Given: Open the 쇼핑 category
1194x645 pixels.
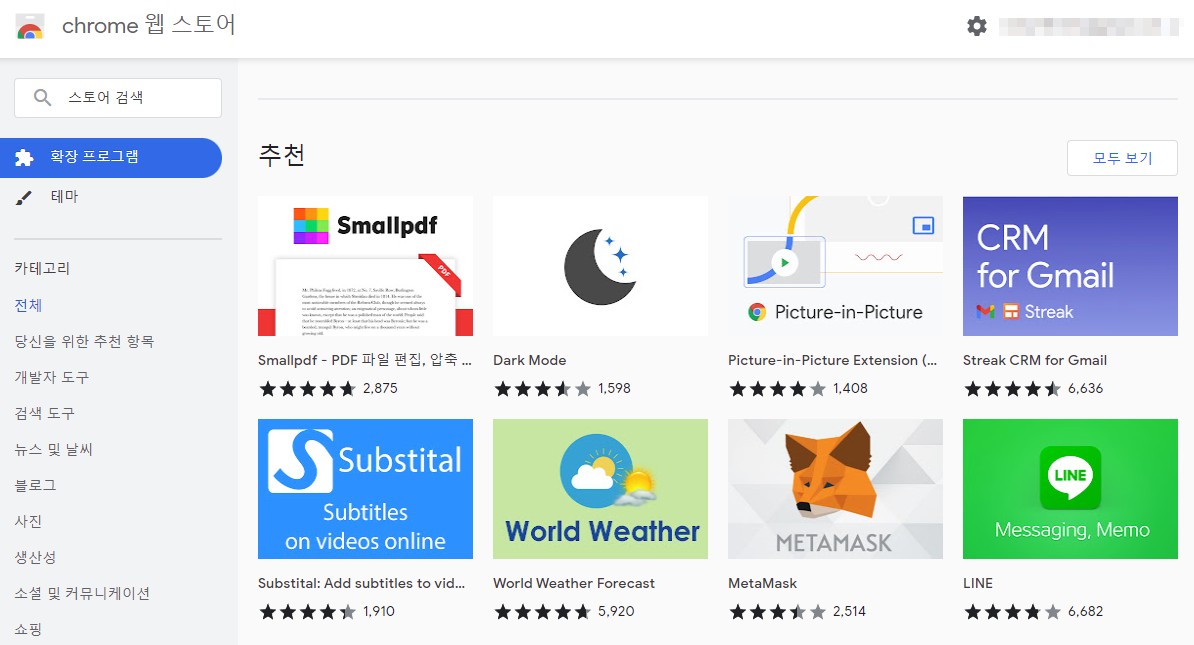Looking at the screenshot, I should click(27, 628).
